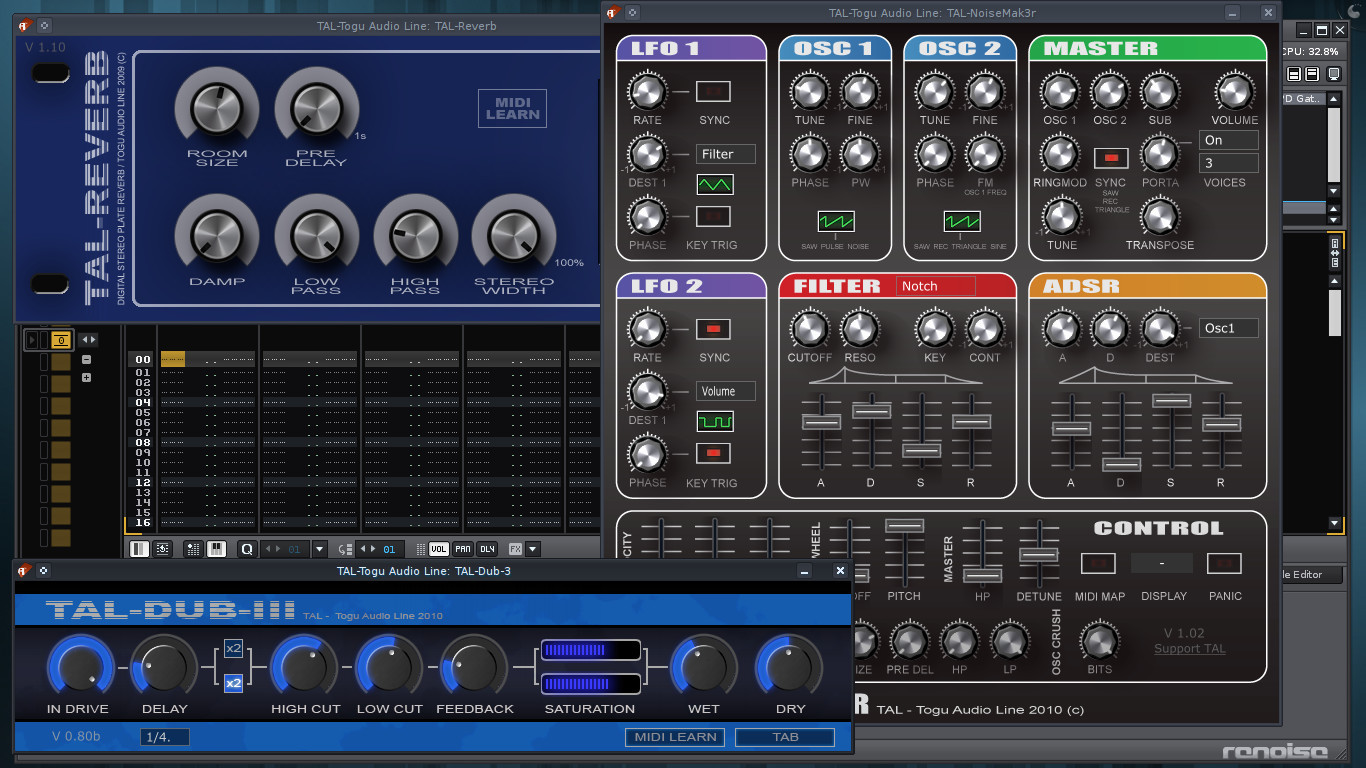Toggle keyboard icon in pattern editor toolbar
This screenshot has height=768, width=1366.
[216, 549]
